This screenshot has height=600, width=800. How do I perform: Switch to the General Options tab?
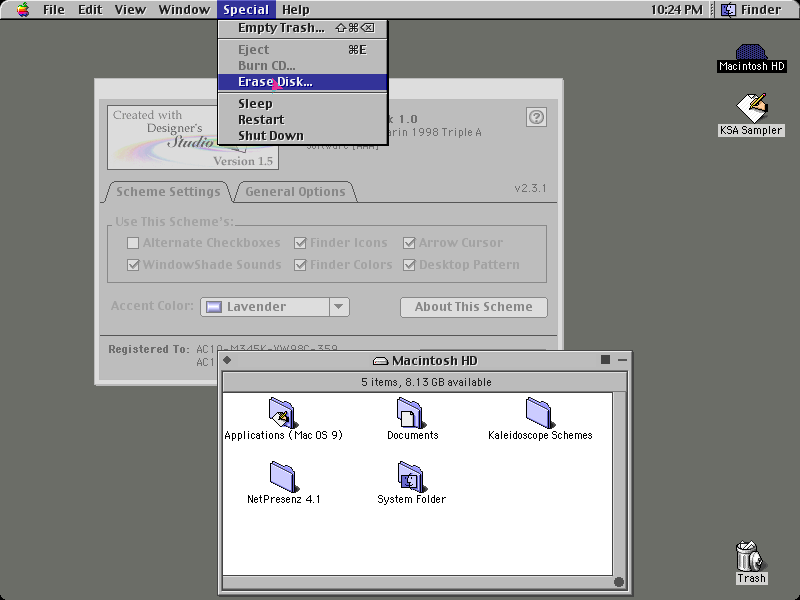click(295, 192)
